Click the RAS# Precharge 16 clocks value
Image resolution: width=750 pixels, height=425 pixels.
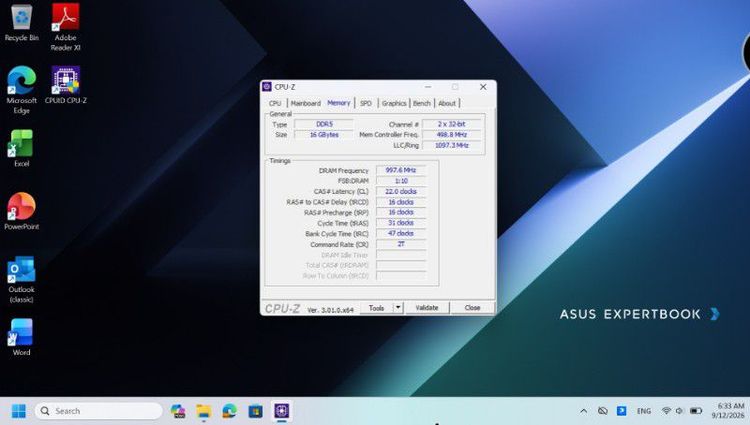(401, 212)
